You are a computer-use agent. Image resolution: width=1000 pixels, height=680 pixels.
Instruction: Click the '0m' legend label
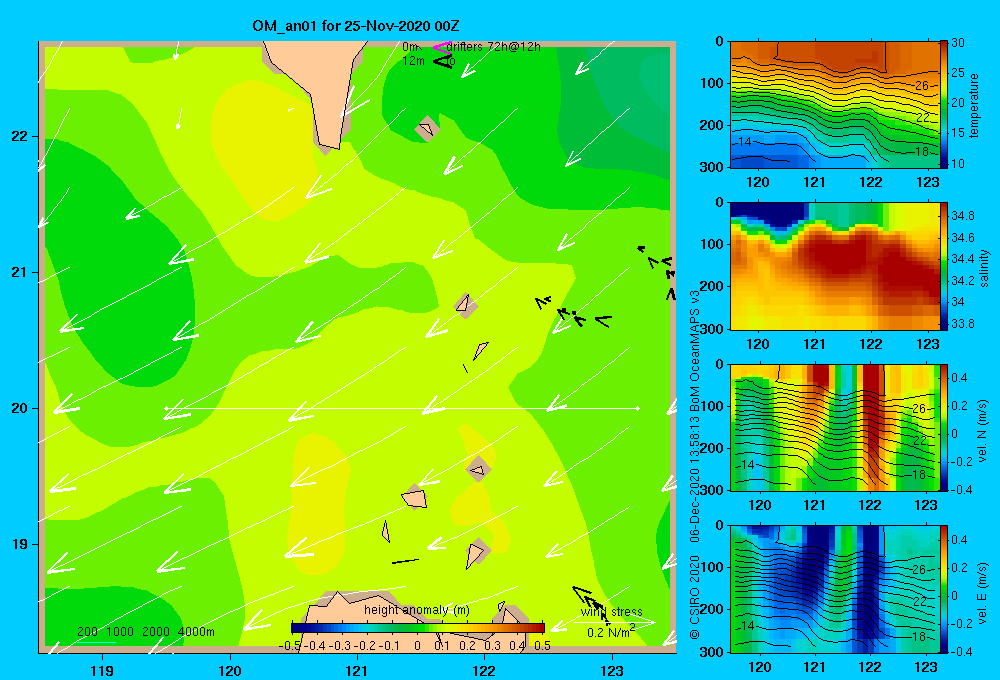tap(410, 47)
